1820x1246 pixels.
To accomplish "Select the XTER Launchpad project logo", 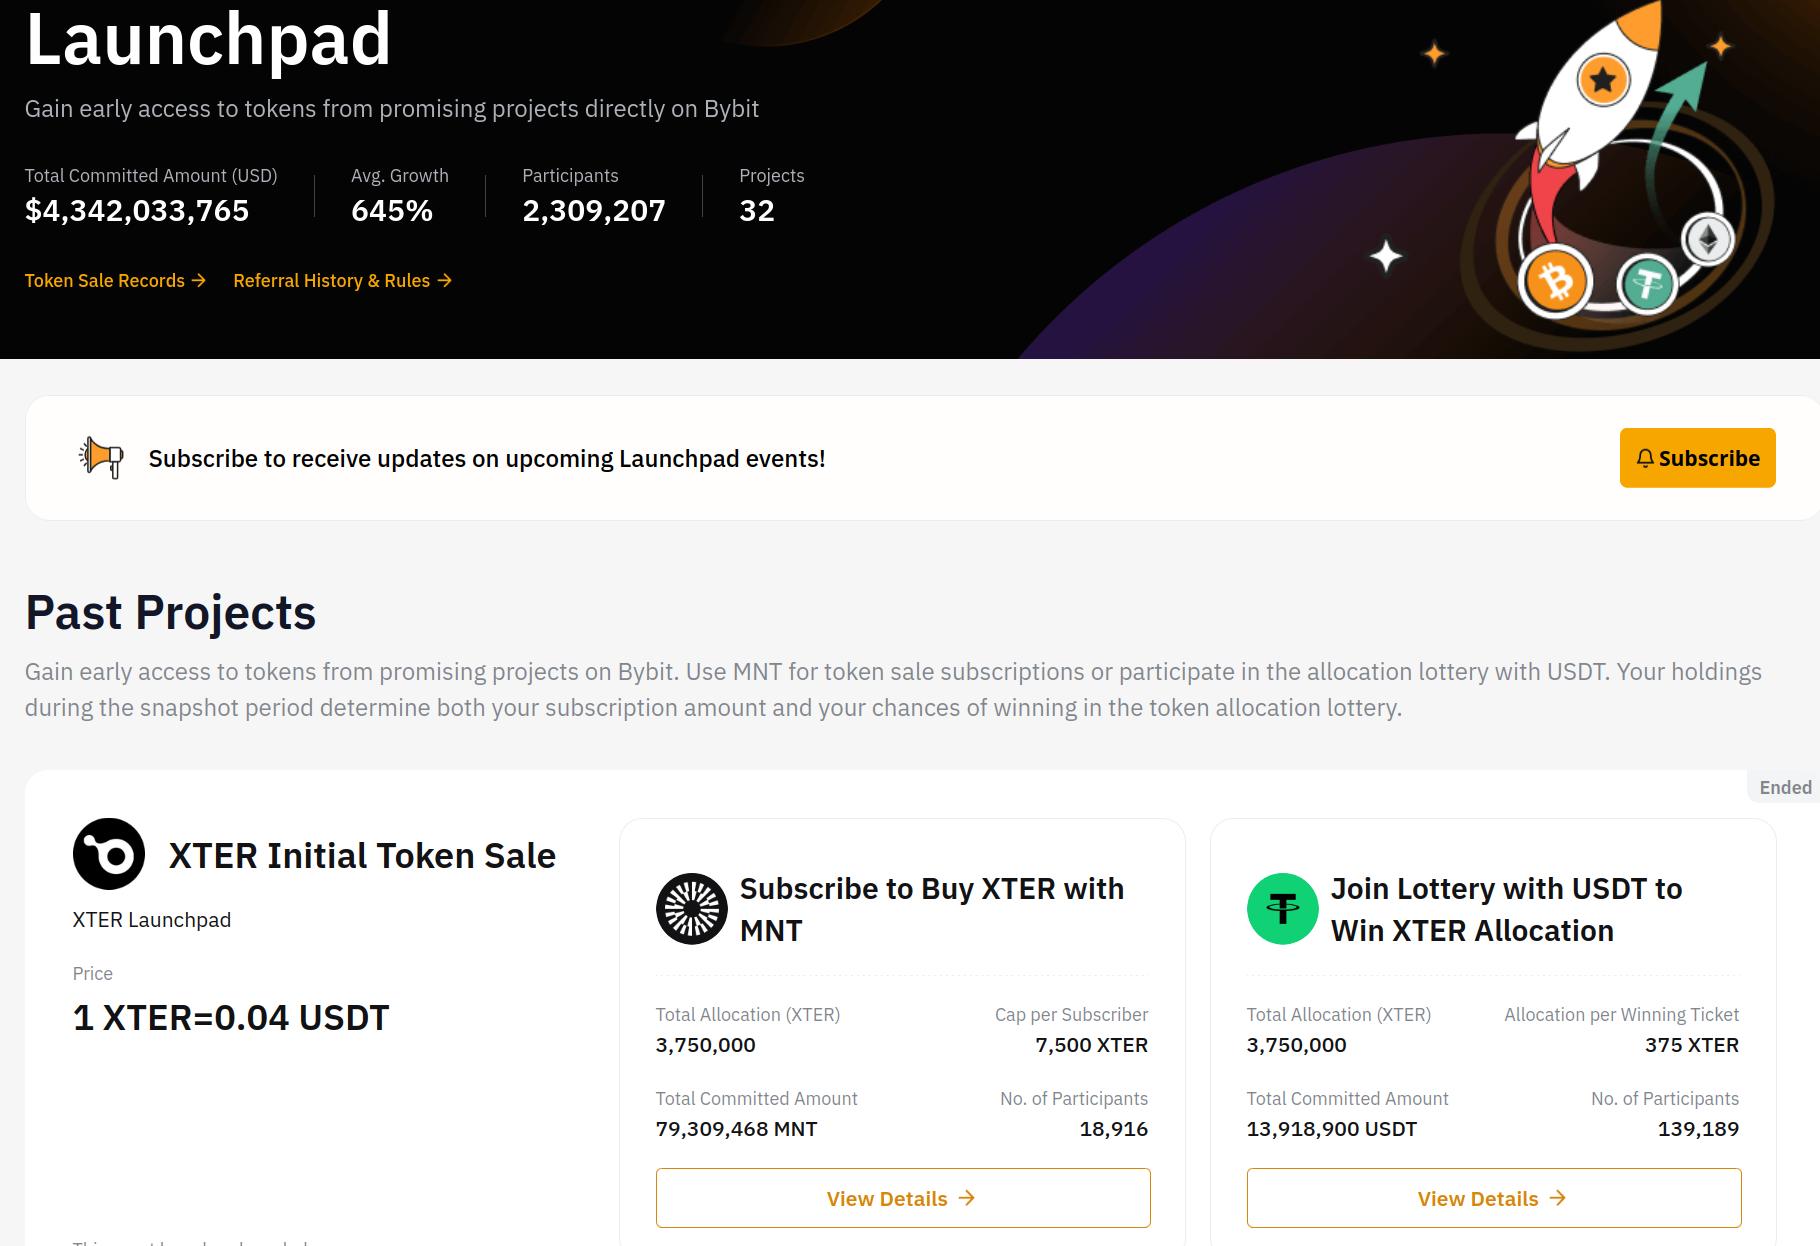I will (x=110, y=855).
